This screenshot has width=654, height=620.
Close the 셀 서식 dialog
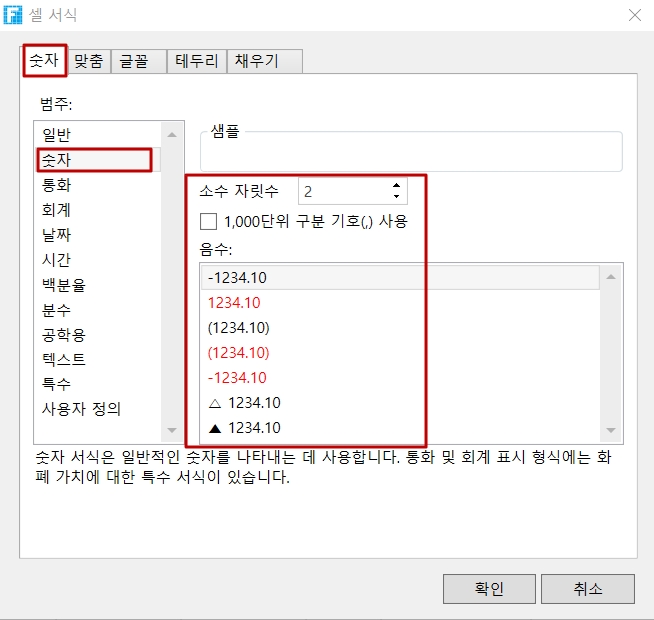tap(634, 15)
